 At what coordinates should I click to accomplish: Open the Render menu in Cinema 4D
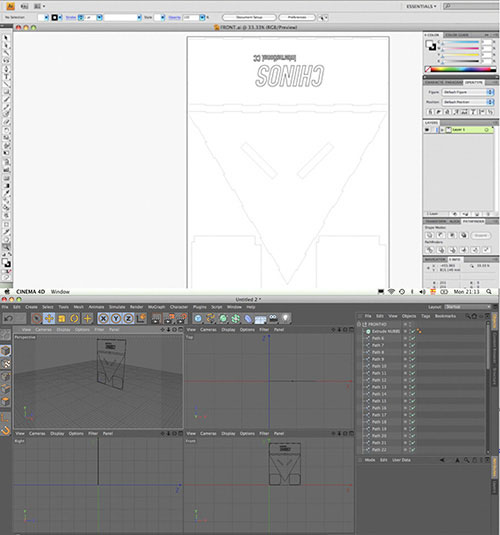click(x=137, y=307)
